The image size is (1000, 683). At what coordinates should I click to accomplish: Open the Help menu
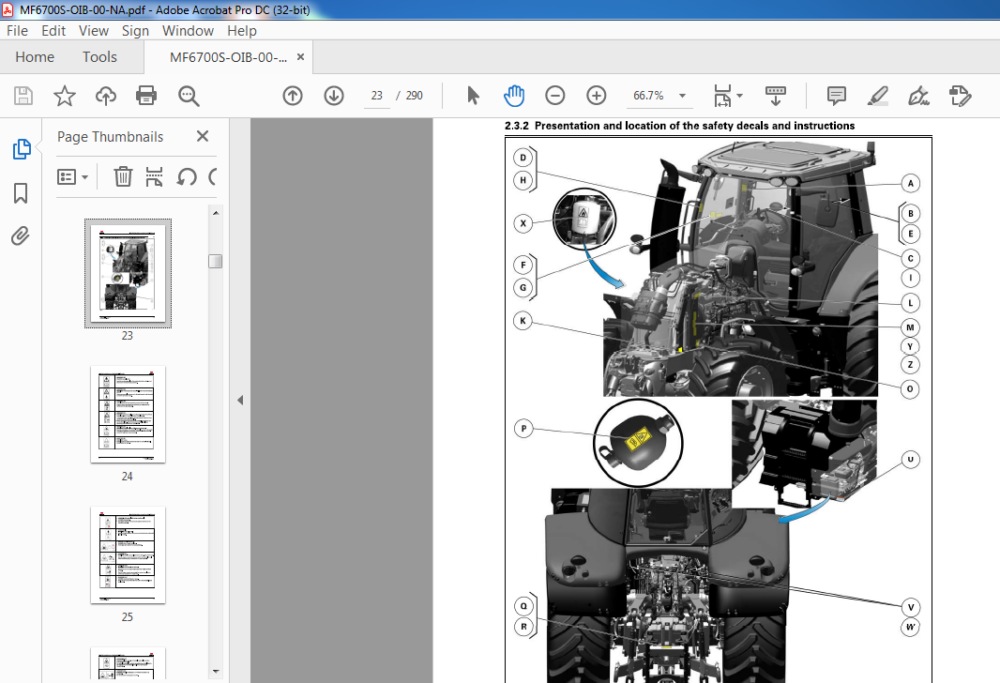tap(242, 31)
